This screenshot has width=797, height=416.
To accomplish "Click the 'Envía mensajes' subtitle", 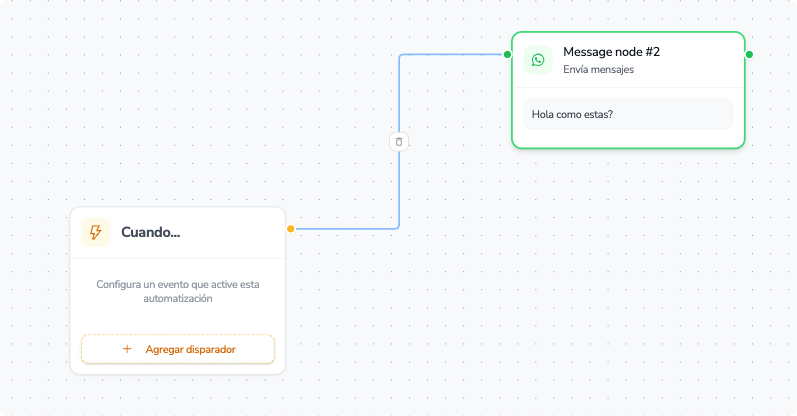I will (x=598, y=70).
